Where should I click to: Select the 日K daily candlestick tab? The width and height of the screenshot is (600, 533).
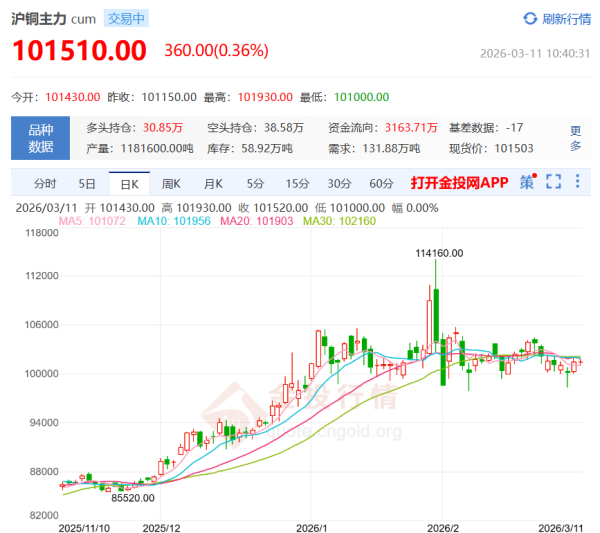coord(129,184)
